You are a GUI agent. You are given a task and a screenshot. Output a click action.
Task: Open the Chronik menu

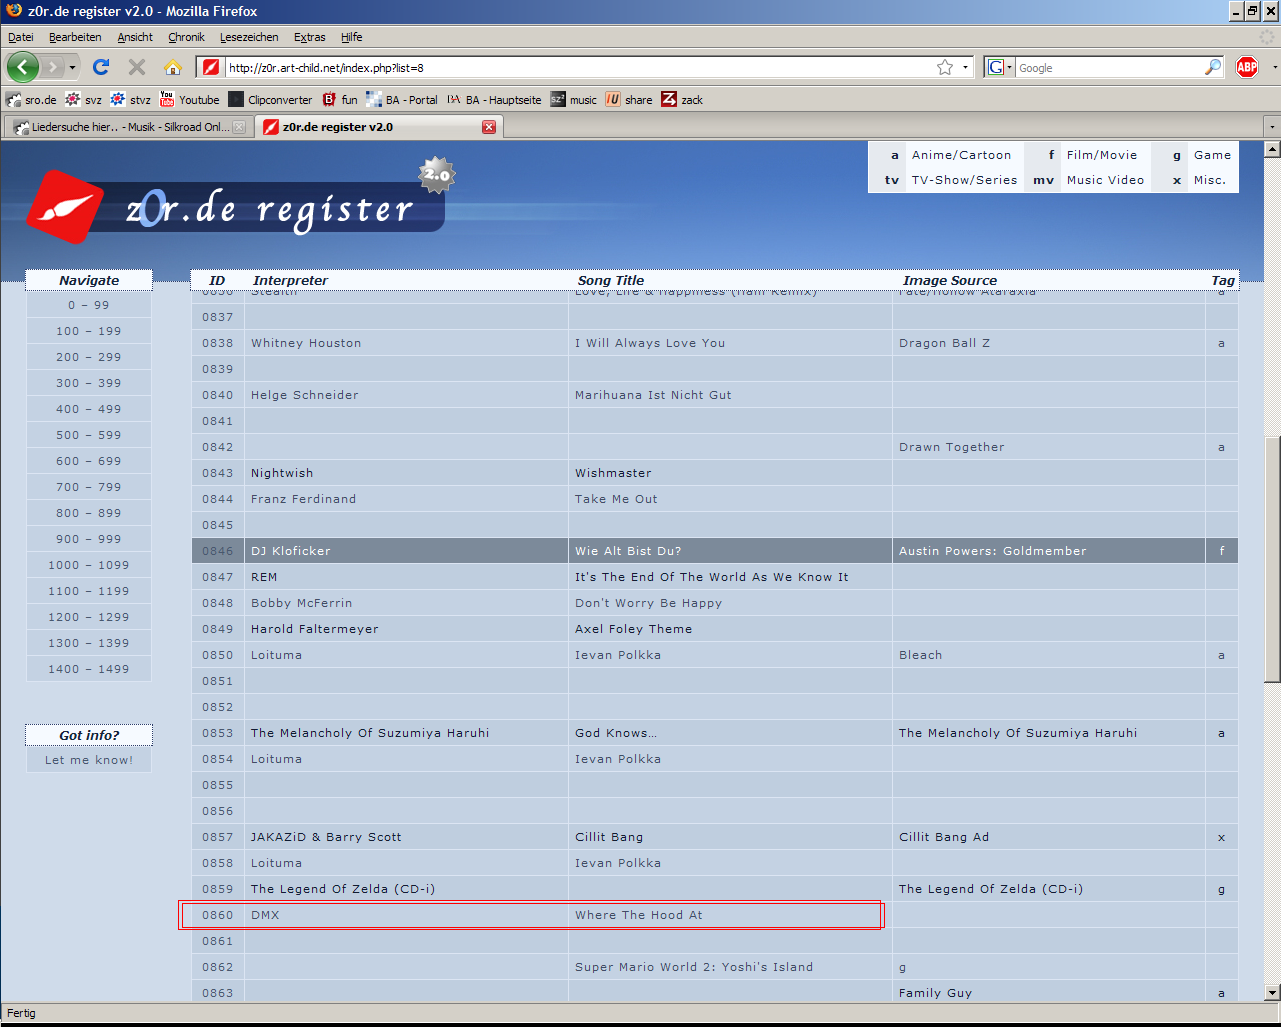[x=186, y=37]
